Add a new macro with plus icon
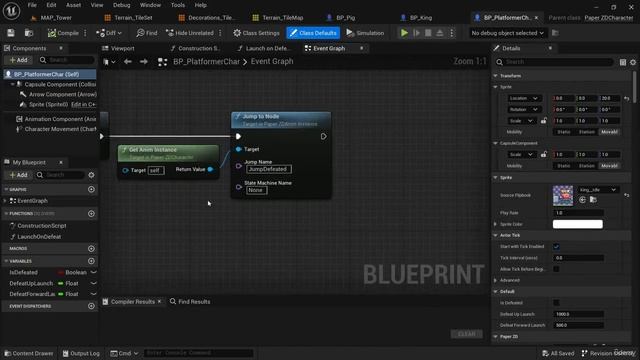 pos(91,249)
